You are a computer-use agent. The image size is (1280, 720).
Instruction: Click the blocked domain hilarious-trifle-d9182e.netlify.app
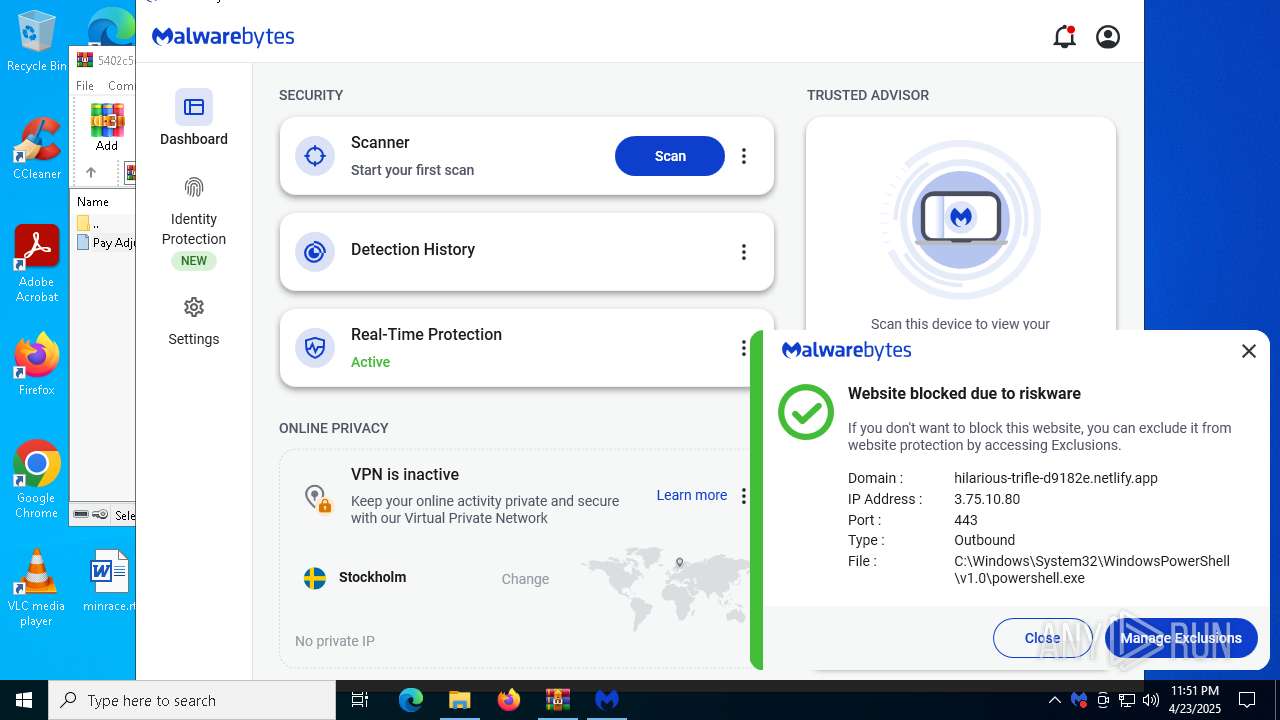pyautogui.click(x=1056, y=478)
